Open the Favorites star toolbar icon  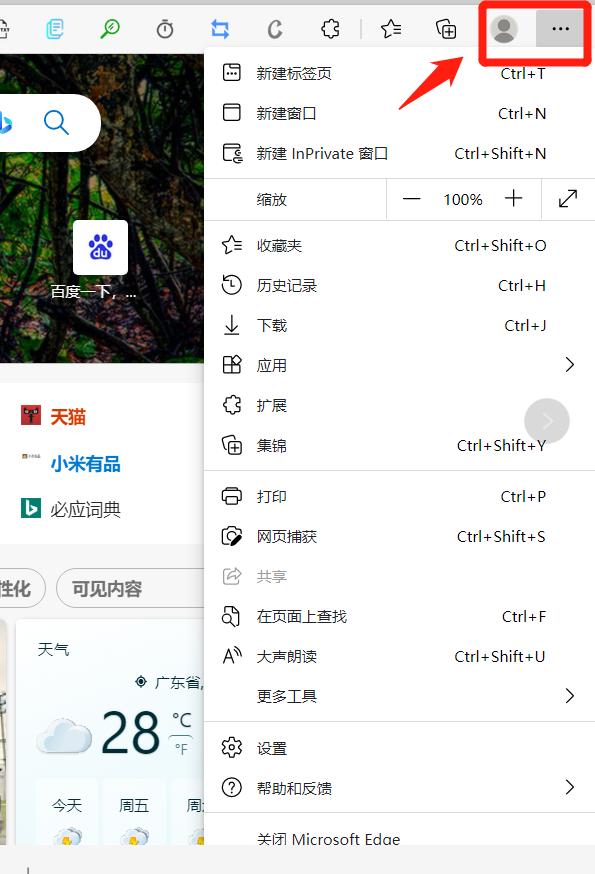click(x=391, y=28)
